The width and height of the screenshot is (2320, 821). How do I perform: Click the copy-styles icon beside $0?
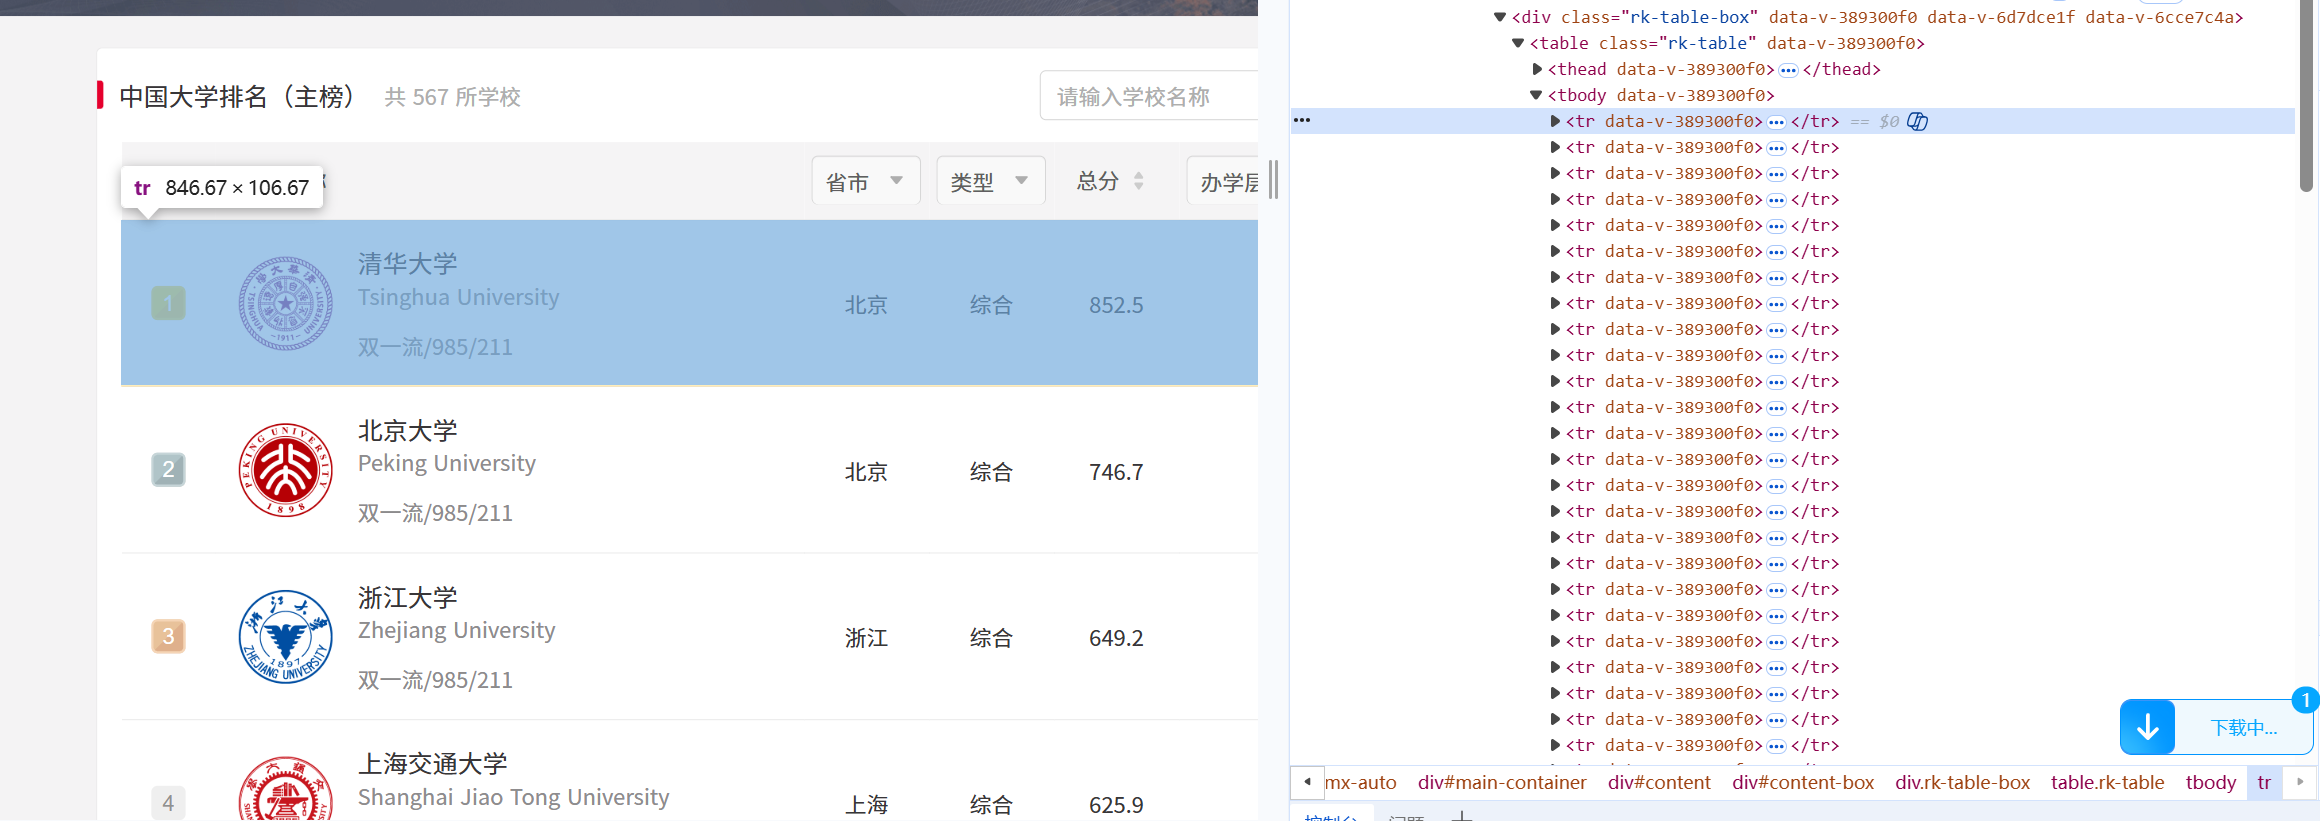[1917, 121]
